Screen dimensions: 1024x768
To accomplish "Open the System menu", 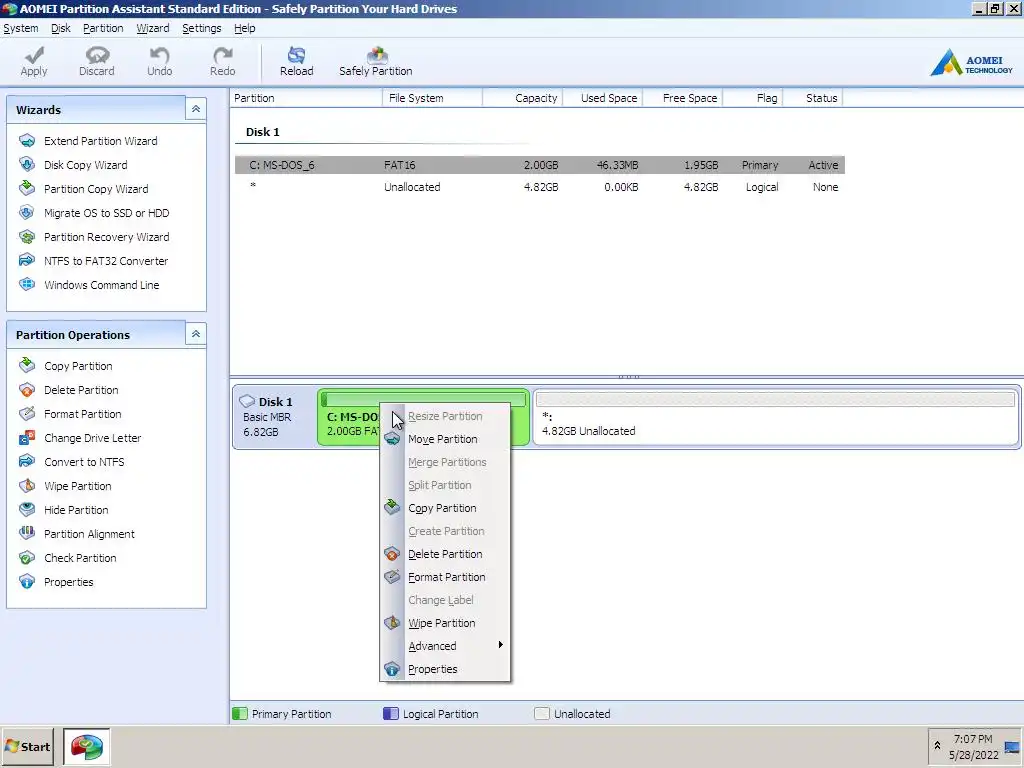I will pyautogui.click(x=21, y=28).
